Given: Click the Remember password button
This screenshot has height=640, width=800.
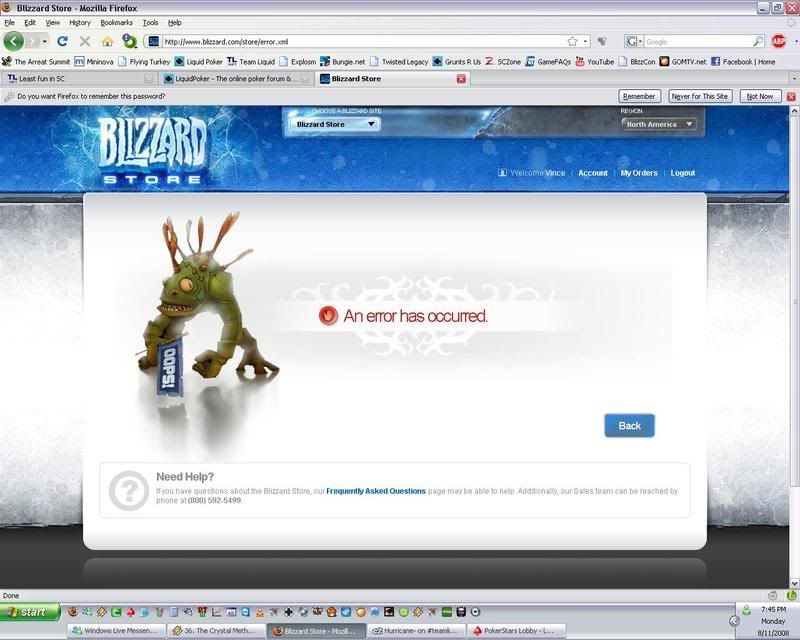Looking at the screenshot, I should click(x=639, y=96).
